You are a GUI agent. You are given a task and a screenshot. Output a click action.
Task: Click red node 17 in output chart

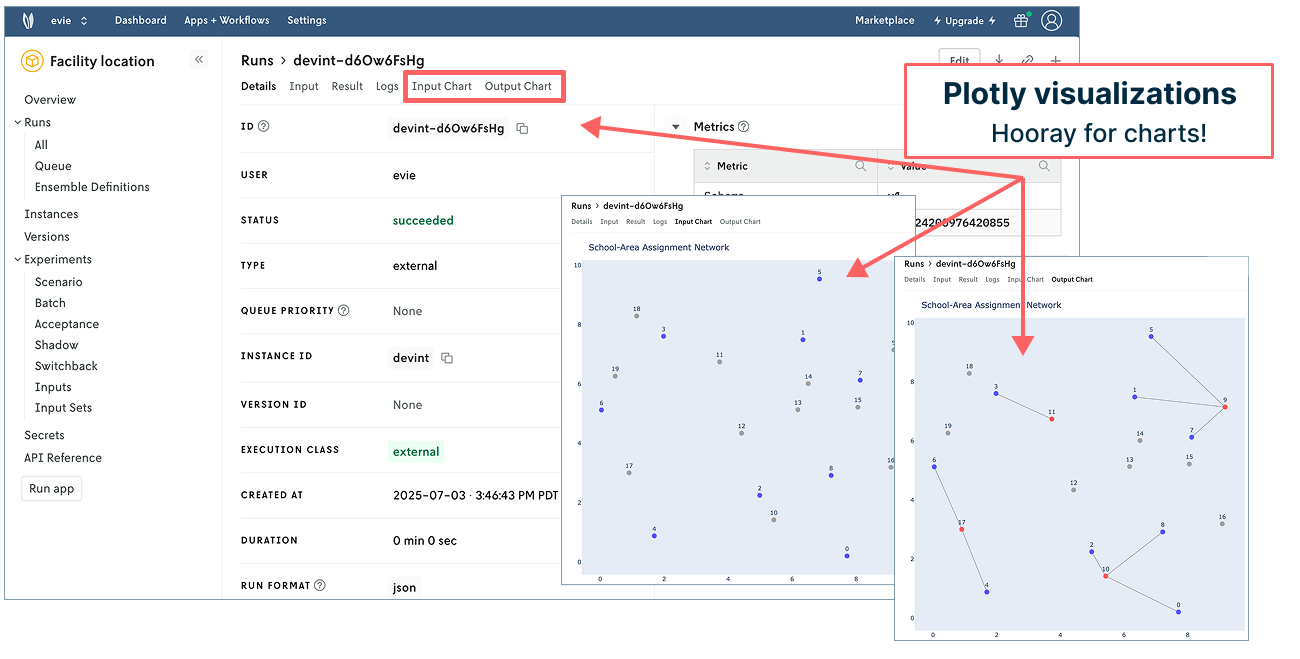pyautogui.click(x=962, y=529)
